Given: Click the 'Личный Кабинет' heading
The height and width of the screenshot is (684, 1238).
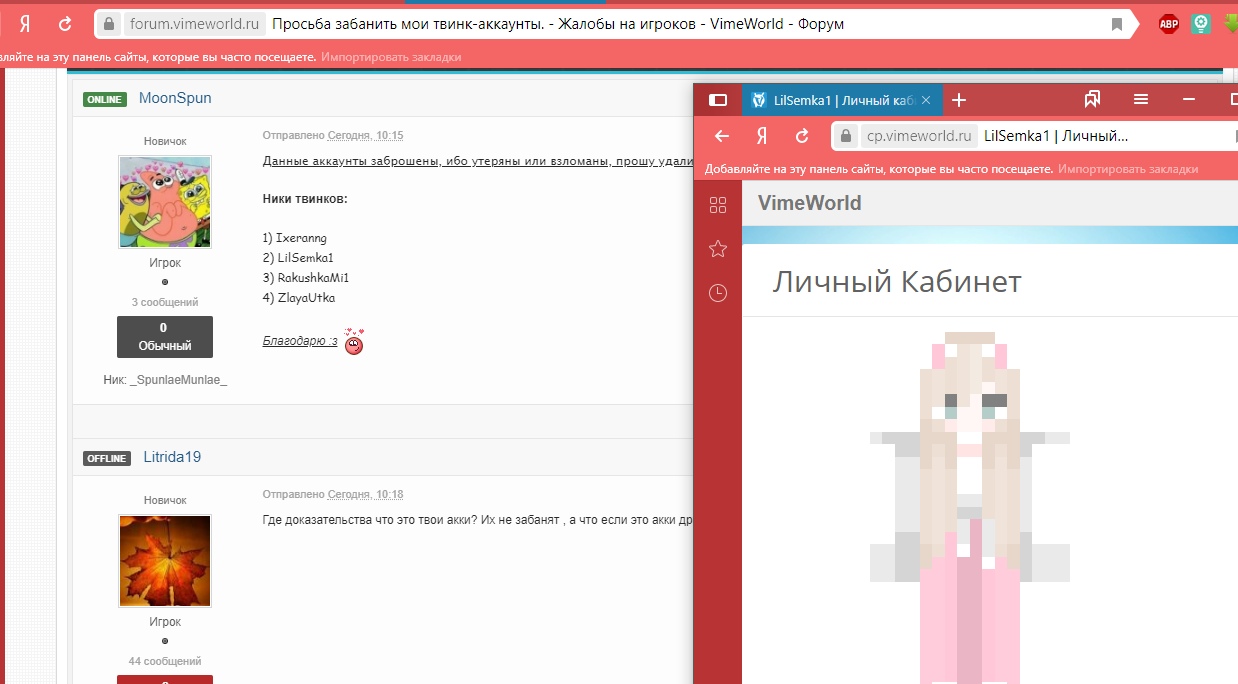Looking at the screenshot, I should pos(896,282).
